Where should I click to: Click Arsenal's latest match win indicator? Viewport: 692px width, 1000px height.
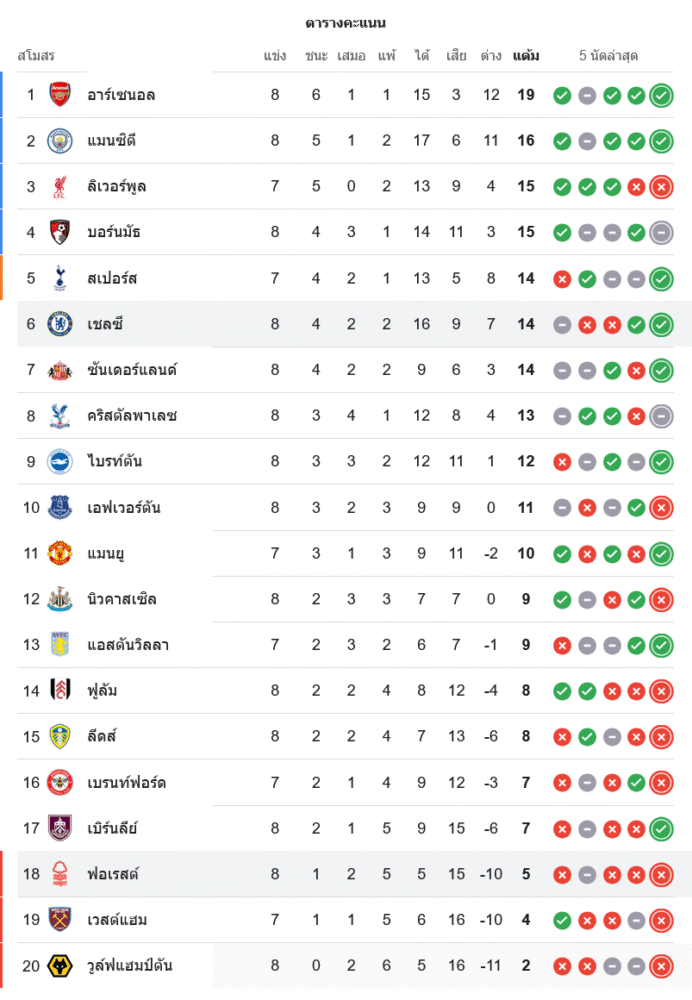(x=661, y=96)
